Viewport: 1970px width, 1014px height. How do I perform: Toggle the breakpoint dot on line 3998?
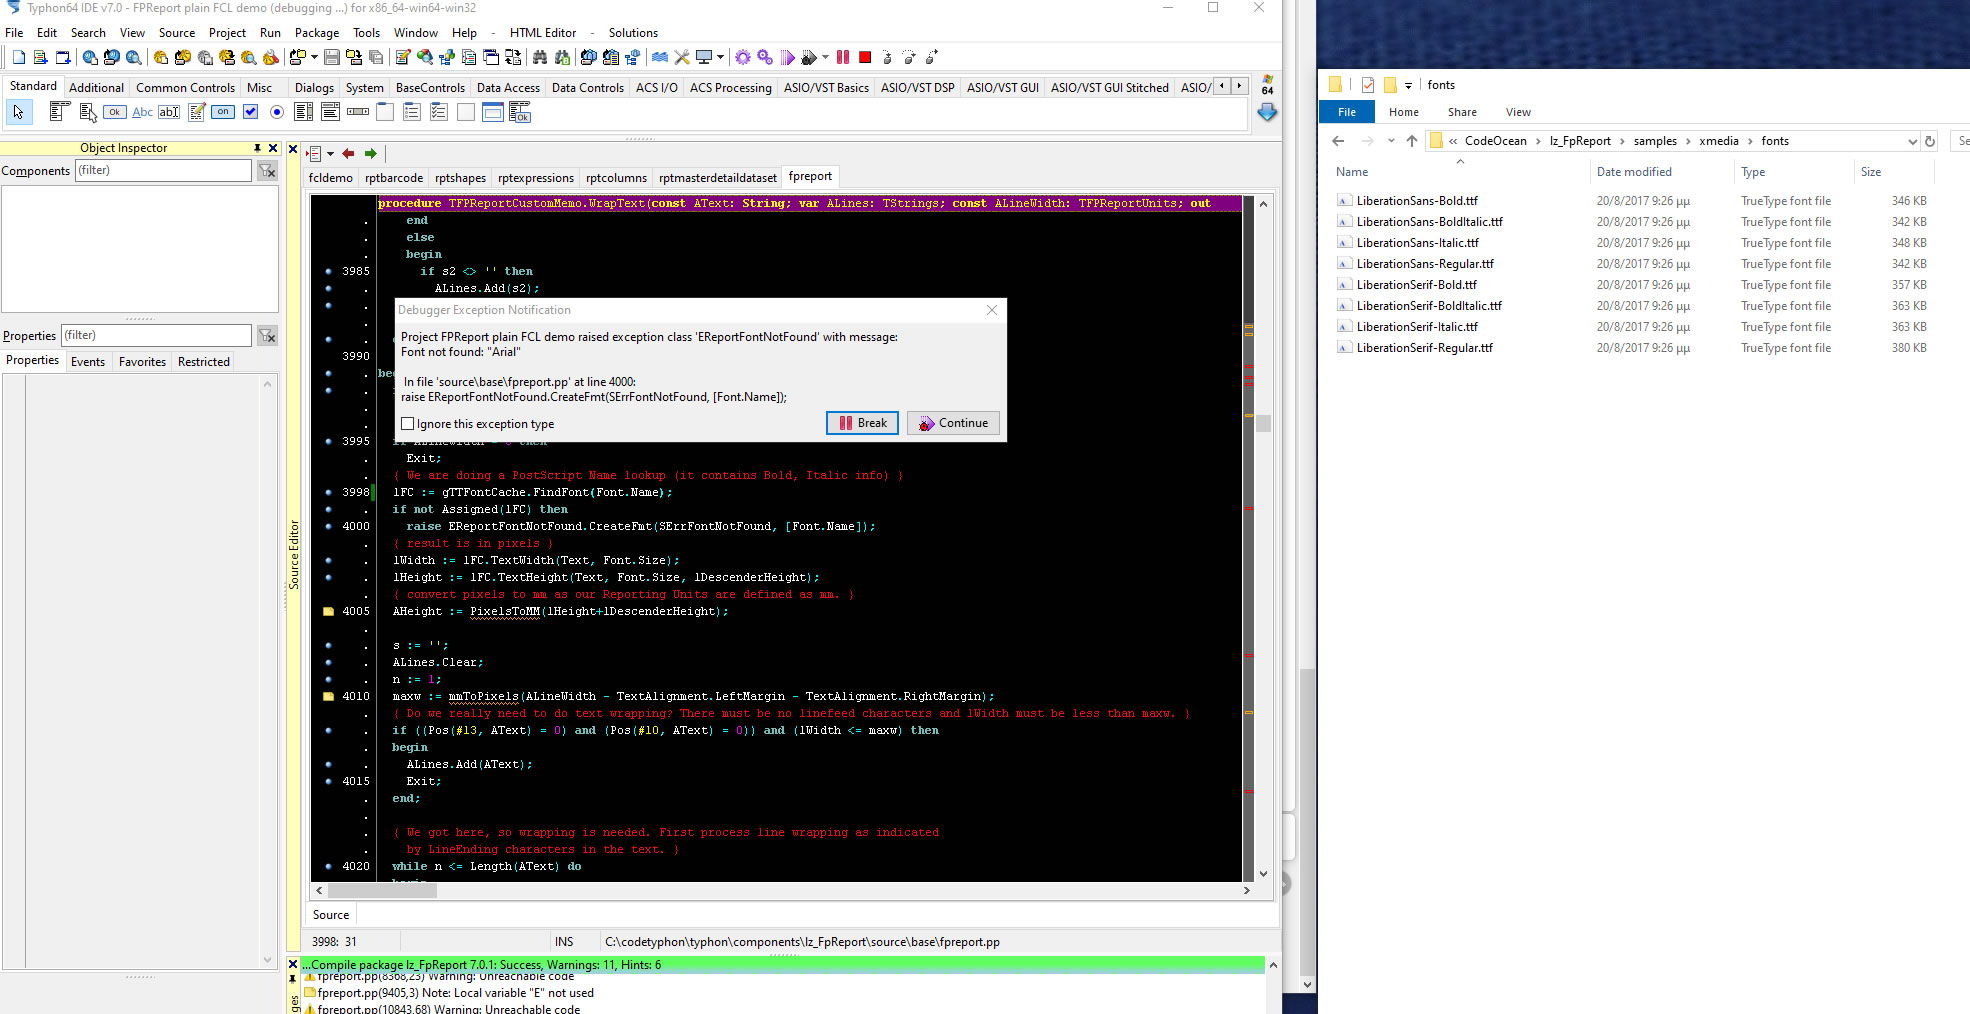click(329, 492)
